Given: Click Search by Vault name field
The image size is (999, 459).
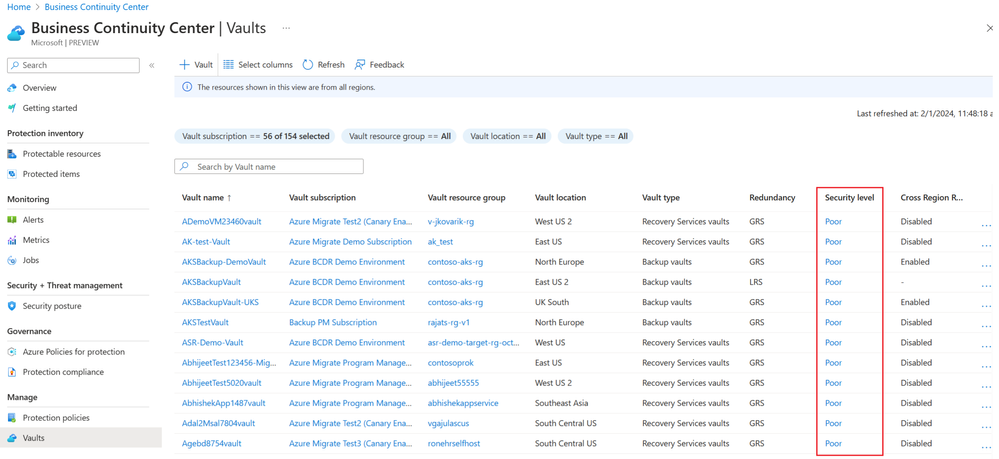Looking at the screenshot, I should pos(269,166).
